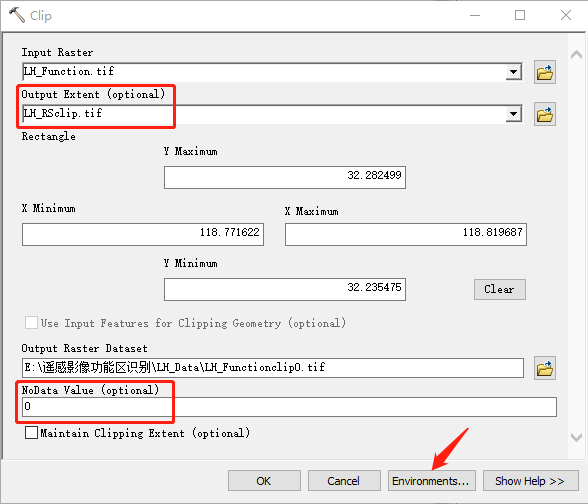Click the NoData Value input field
This screenshot has width=588, height=504.
[289, 407]
